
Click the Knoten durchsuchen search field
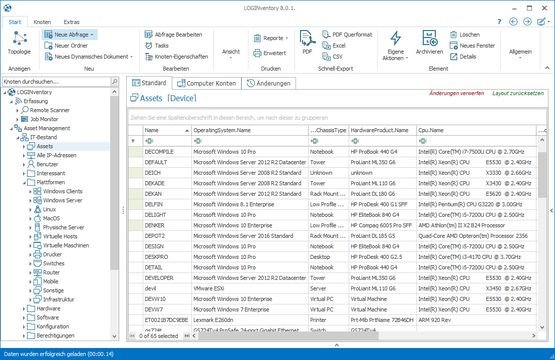[57, 81]
